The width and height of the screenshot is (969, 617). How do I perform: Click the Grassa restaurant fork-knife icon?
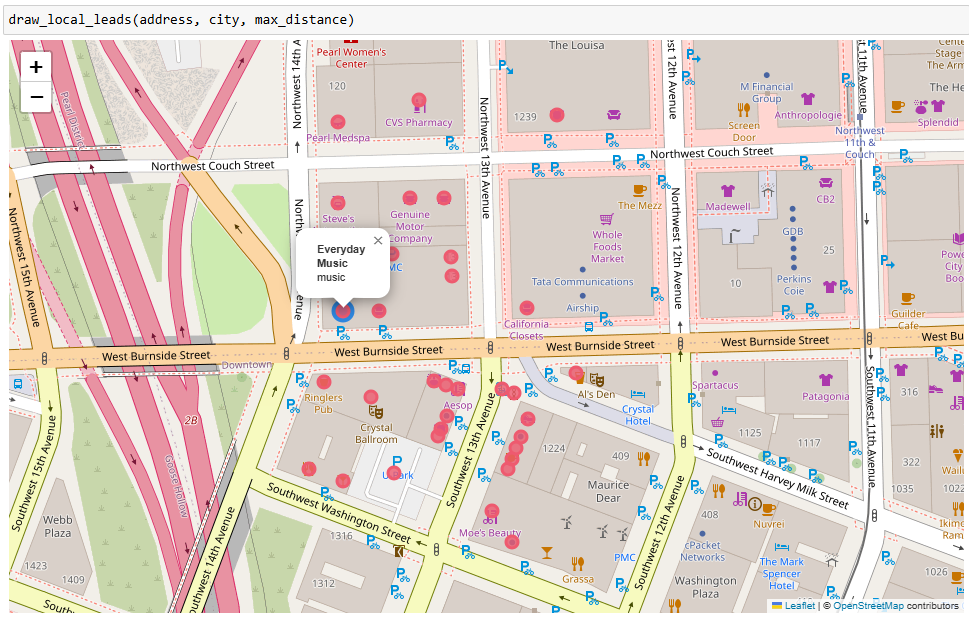(578, 563)
